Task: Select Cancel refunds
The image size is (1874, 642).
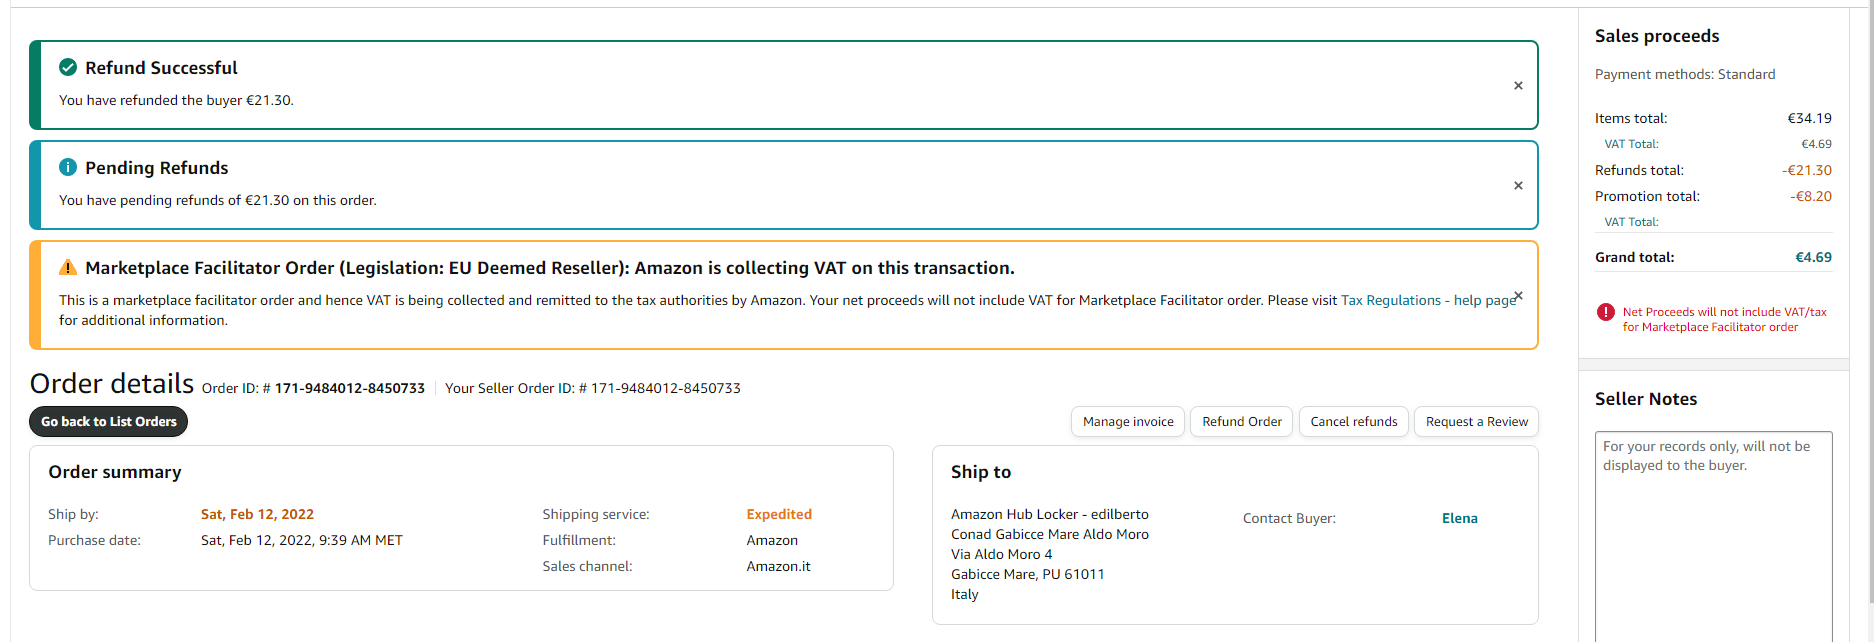Action: pos(1354,422)
